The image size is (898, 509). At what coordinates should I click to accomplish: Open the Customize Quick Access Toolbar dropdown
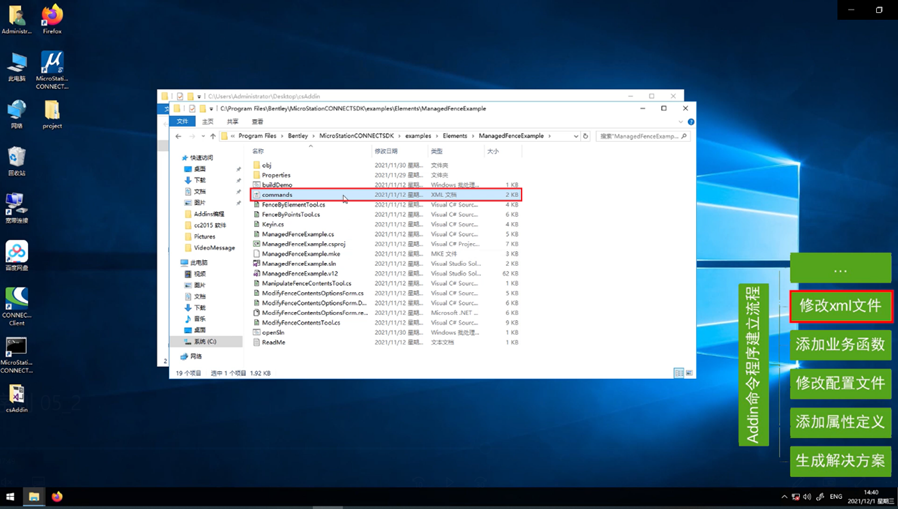pos(211,108)
